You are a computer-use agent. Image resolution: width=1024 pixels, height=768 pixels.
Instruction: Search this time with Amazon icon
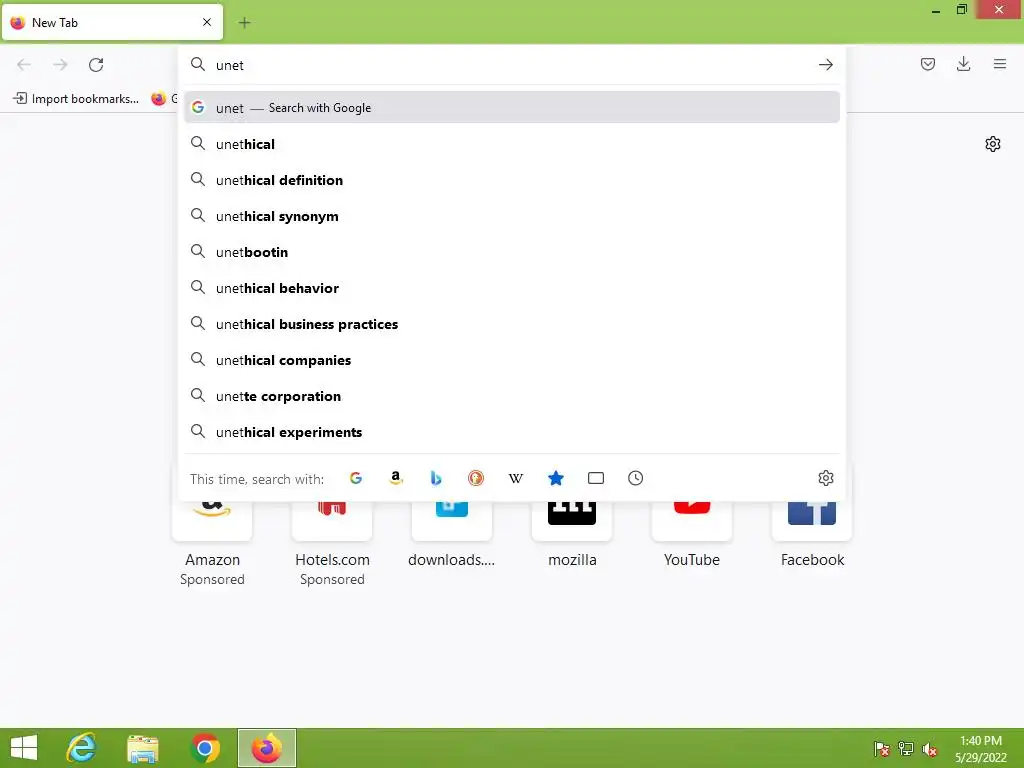click(396, 478)
